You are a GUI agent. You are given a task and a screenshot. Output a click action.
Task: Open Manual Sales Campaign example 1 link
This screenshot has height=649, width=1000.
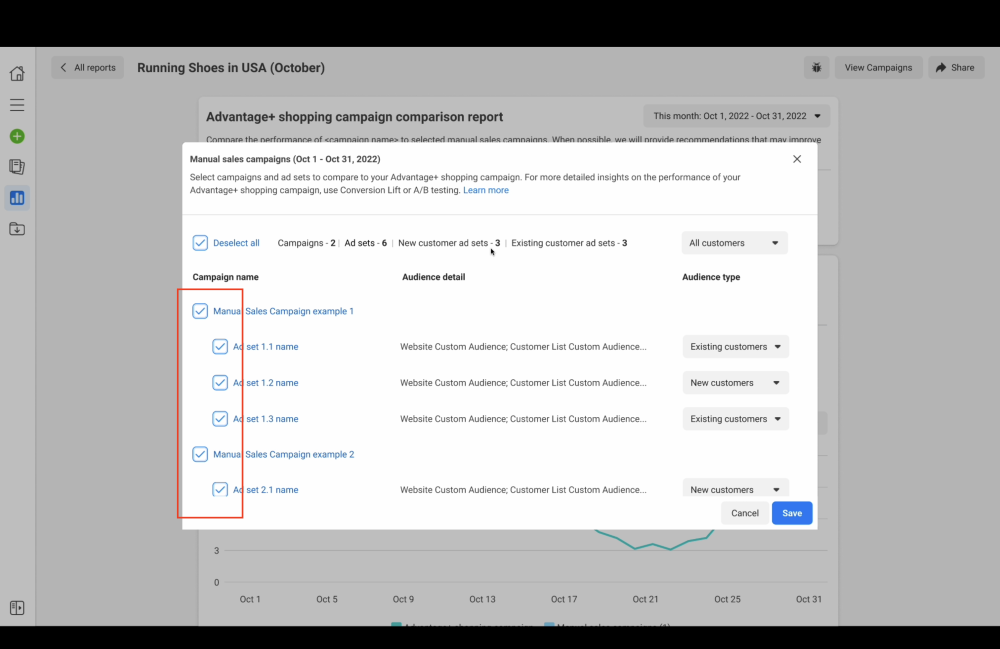click(283, 311)
